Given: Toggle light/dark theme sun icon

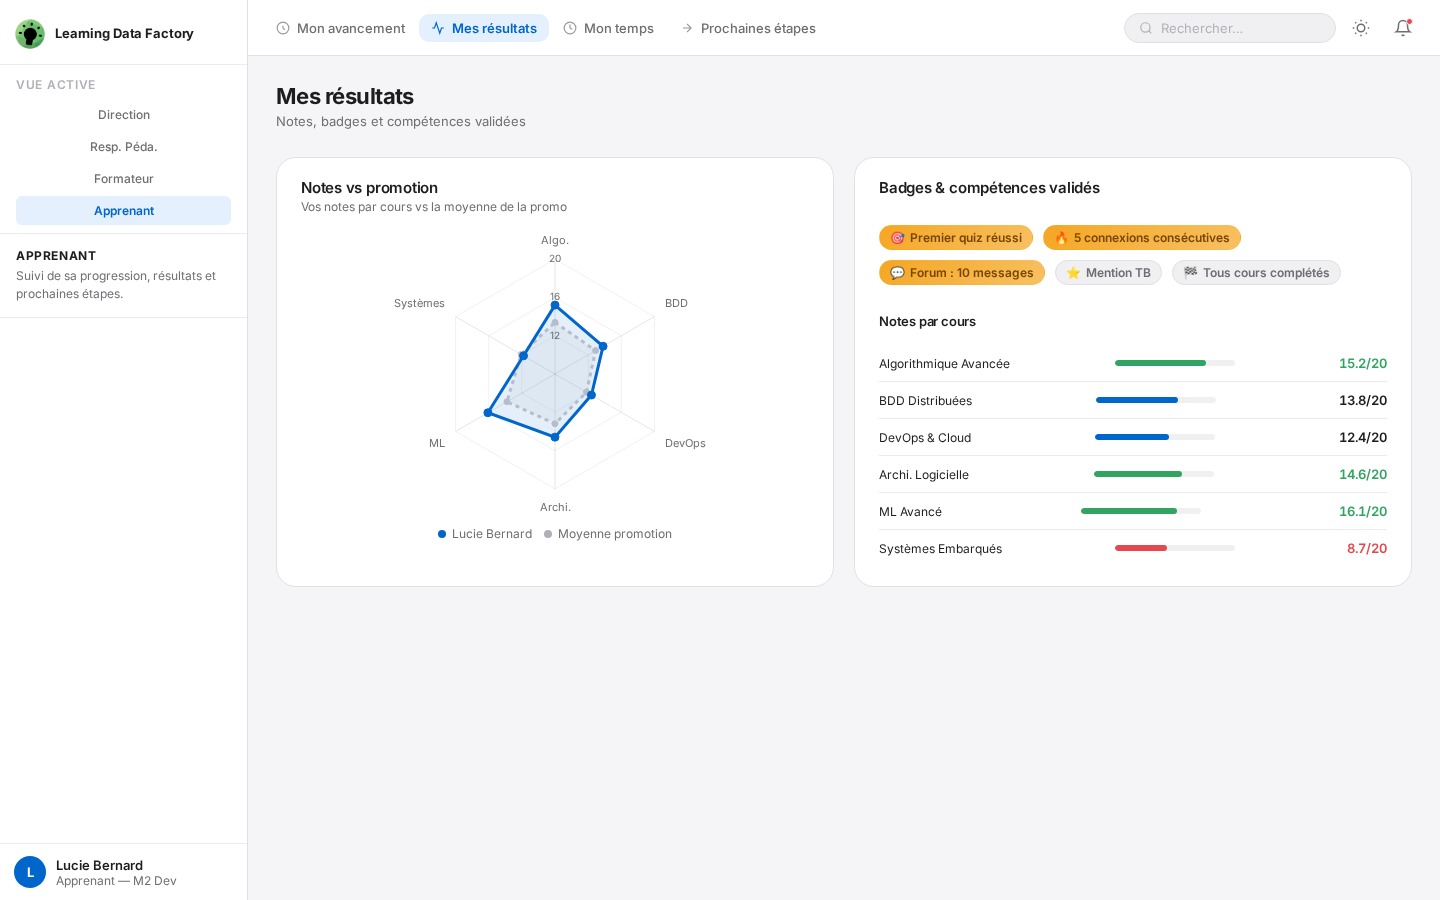Looking at the screenshot, I should pos(1361,28).
